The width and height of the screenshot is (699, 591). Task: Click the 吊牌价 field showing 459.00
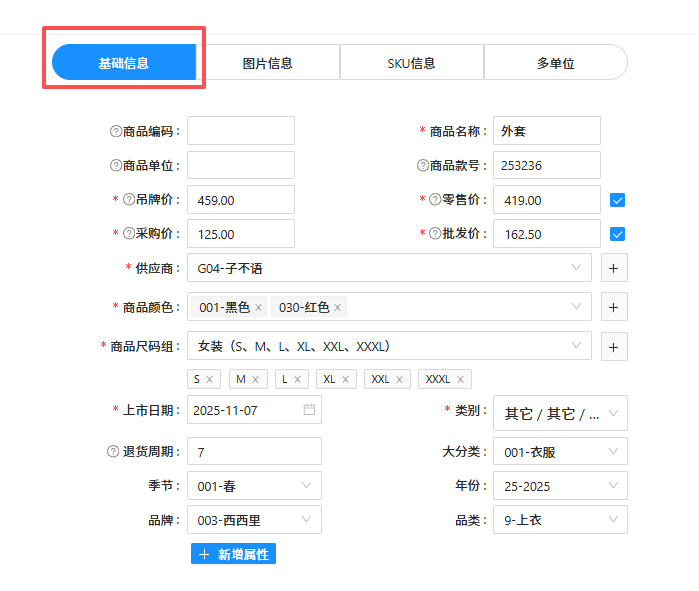(241, 200)
